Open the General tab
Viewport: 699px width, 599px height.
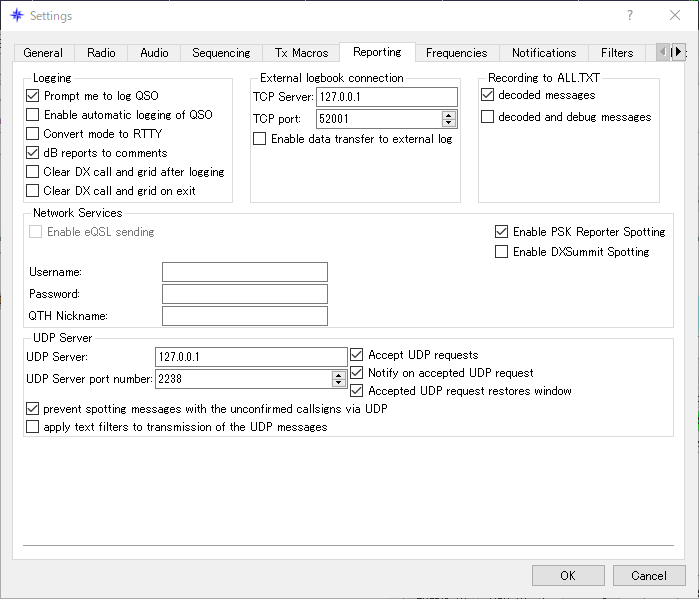43,53
